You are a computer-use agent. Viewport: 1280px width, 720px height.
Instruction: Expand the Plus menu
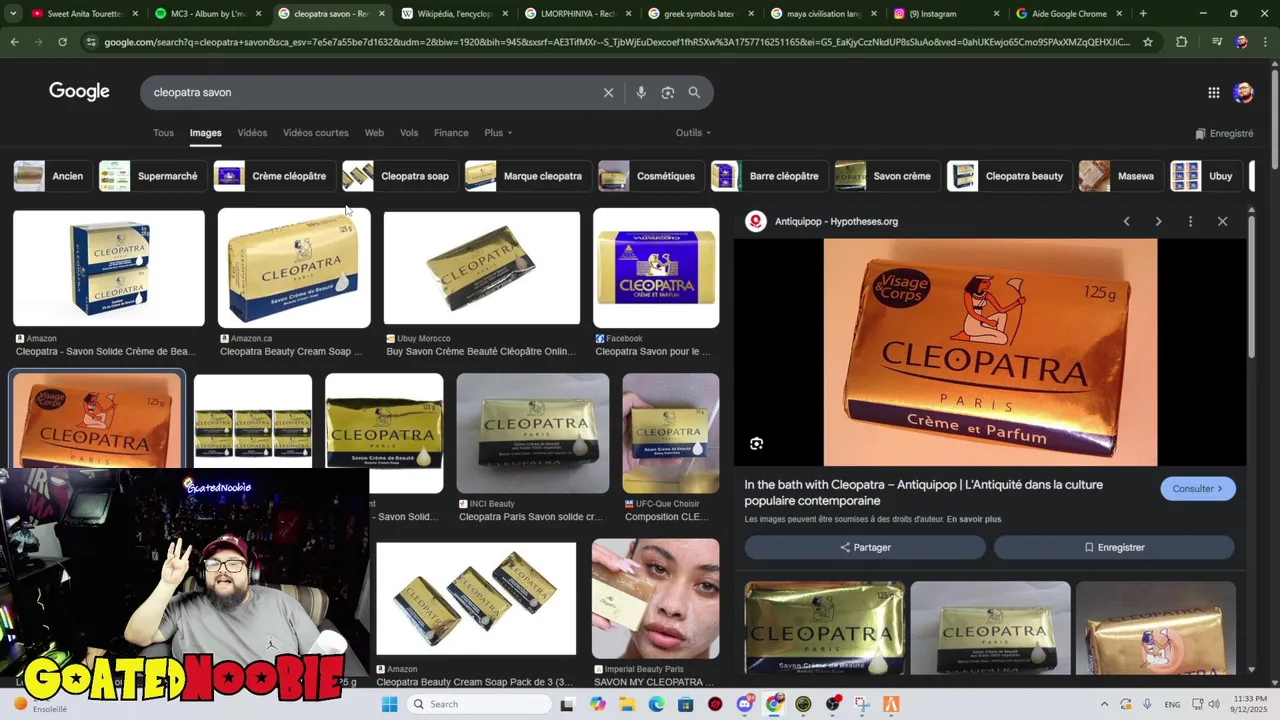[x=498, y=133]
